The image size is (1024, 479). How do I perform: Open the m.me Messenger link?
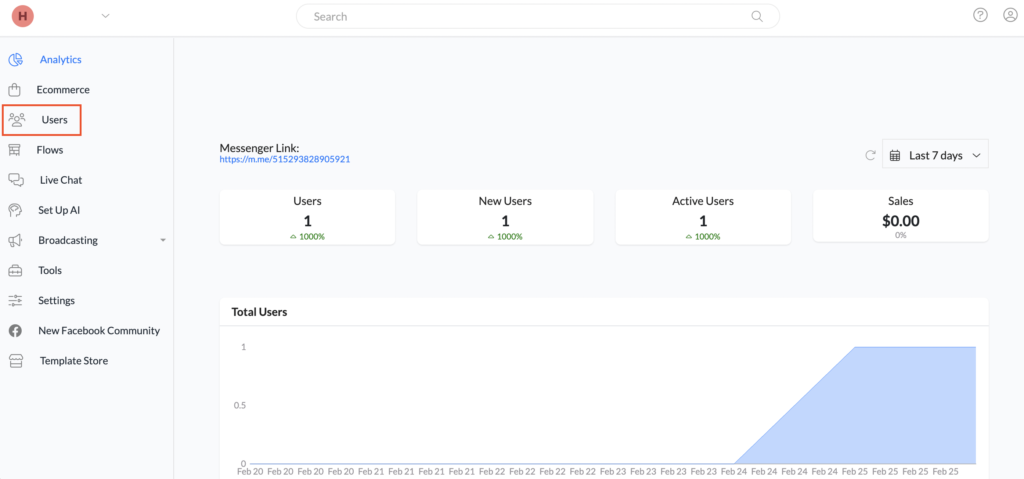[x=285, y=159]
